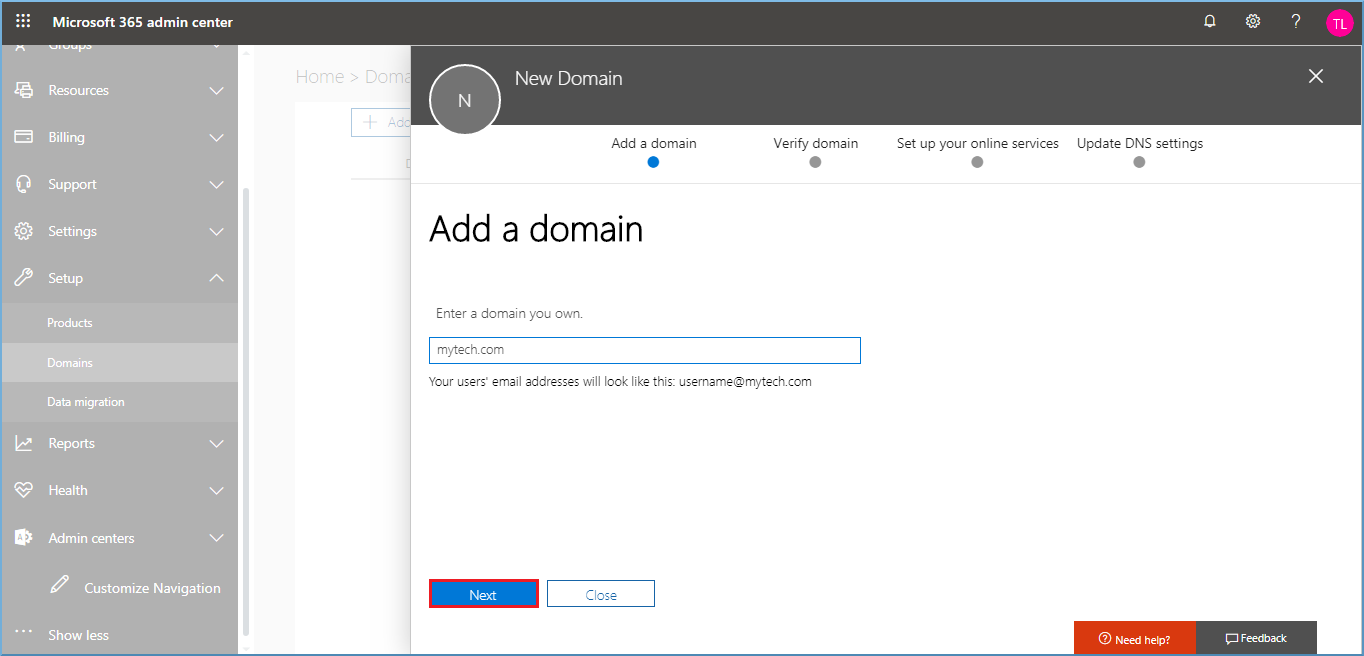Viewport: 1364px width, 656px height.
Task: Click the Add a domain step dot
Action: click(x=653, y=162)
